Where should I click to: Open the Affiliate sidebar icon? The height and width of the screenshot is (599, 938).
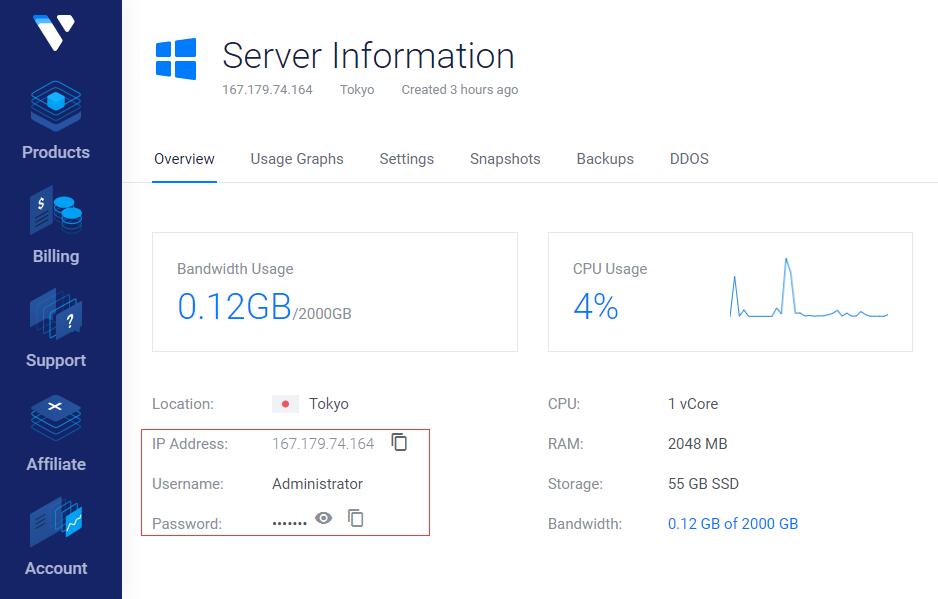(x=56, y=420)
